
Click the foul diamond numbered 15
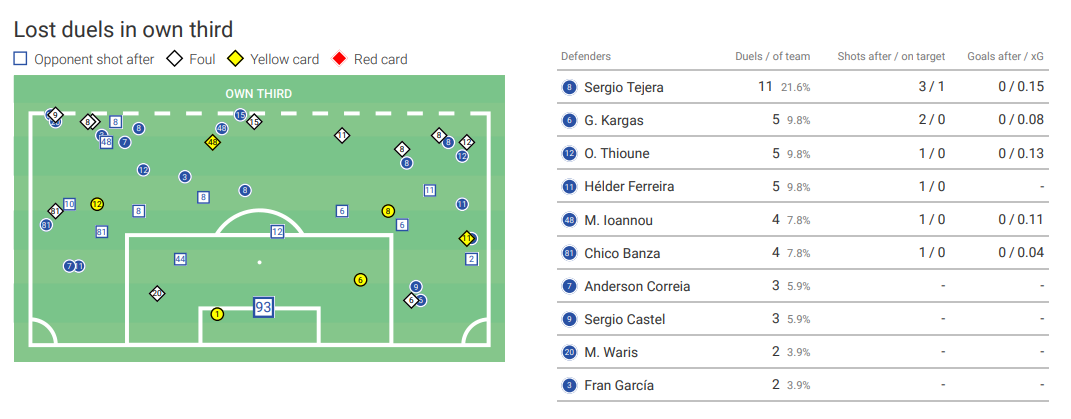254,122
